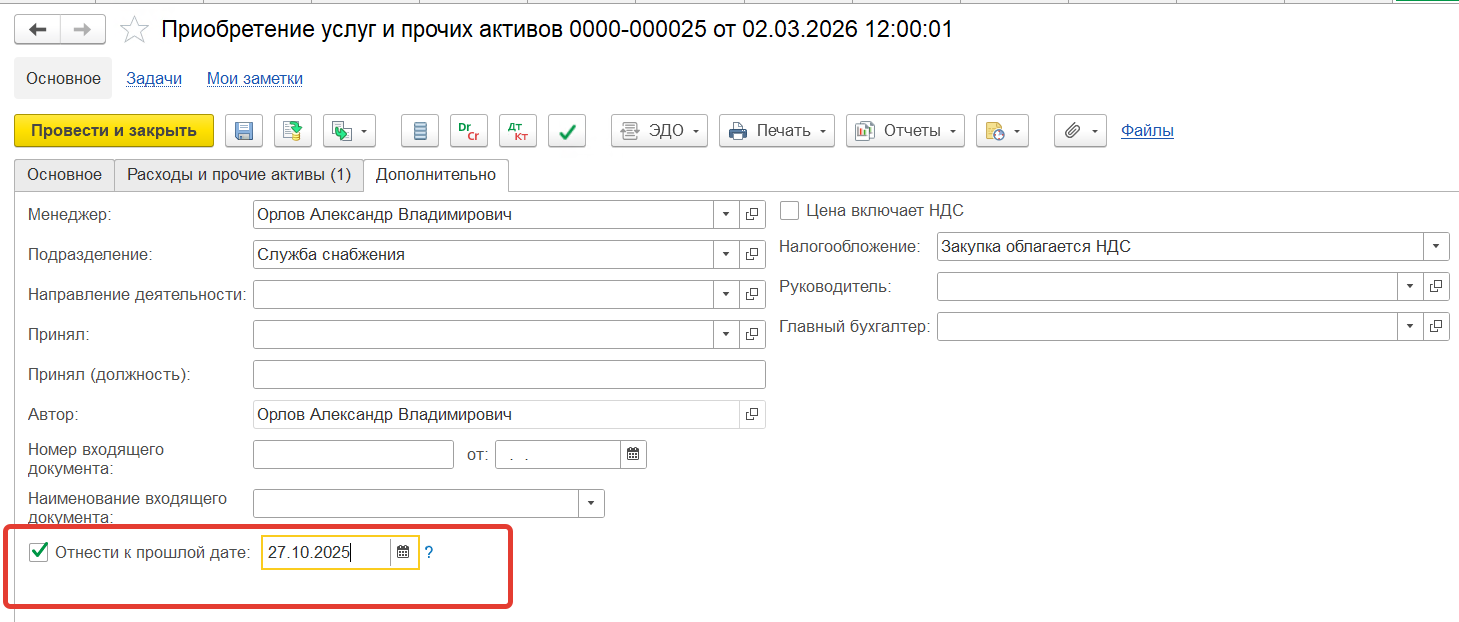Screen dimensions: 1459x622
Task: Click the 'Служба снабжения' department field
Action: click(484, 254)
